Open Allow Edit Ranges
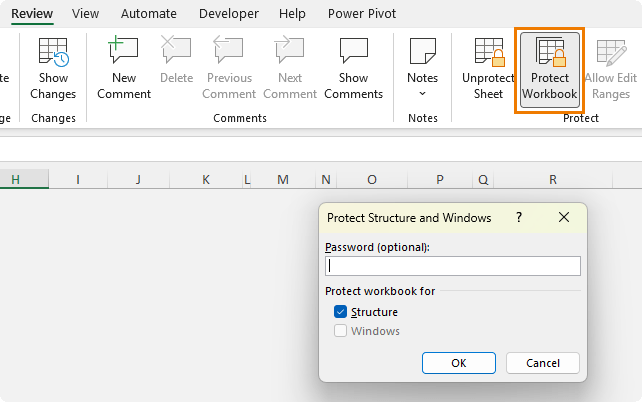The width and height of the screenshot is (642, 402). pyautogui.click(x=610, y=69)
